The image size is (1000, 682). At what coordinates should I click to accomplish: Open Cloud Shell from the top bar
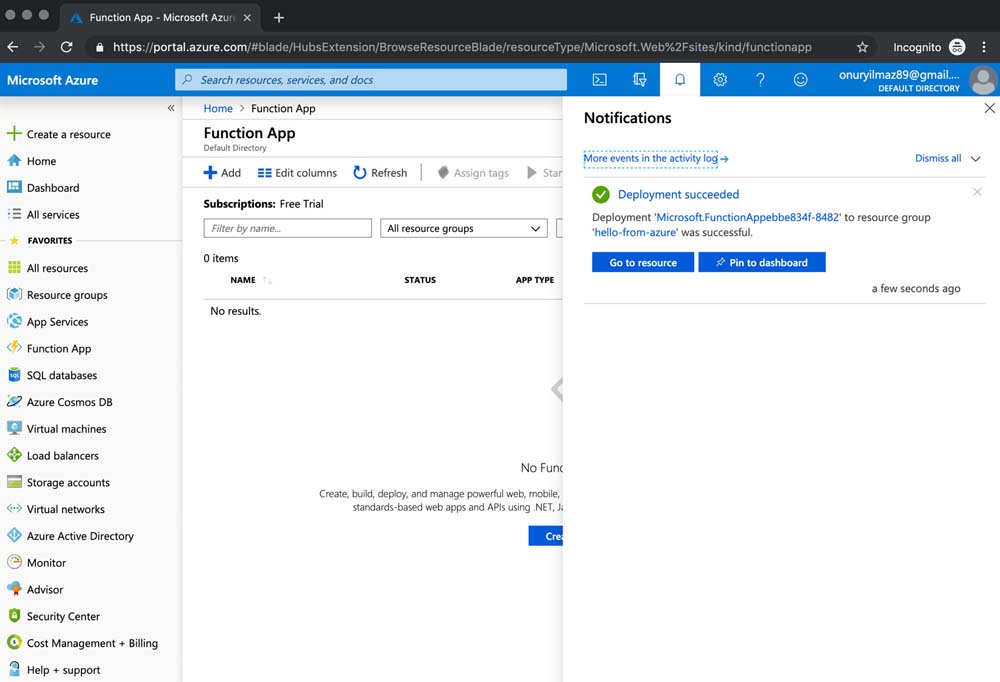pos(600,80)
